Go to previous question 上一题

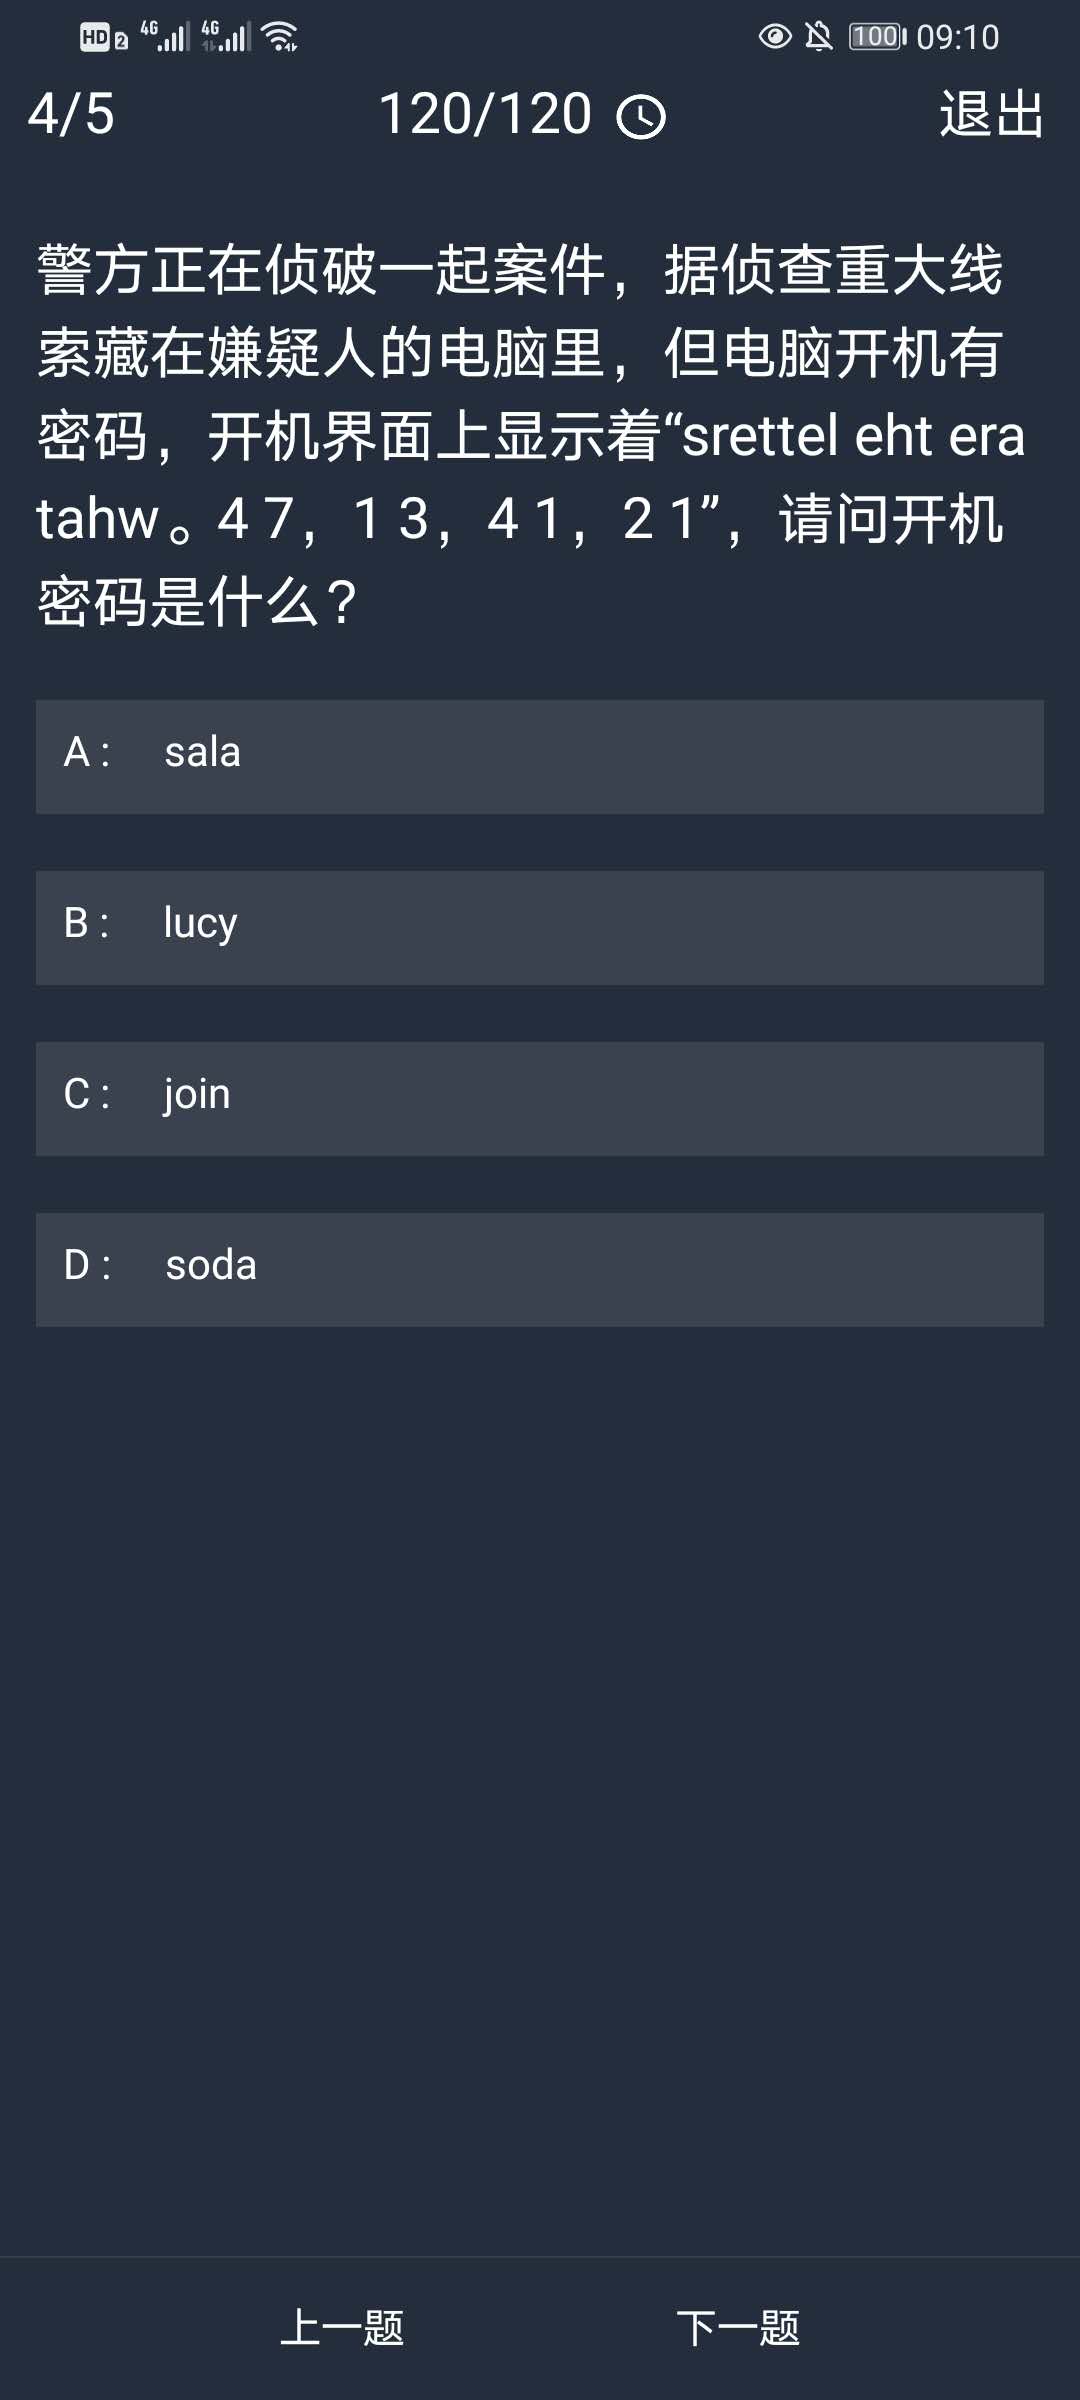(x=342, y=2327)
